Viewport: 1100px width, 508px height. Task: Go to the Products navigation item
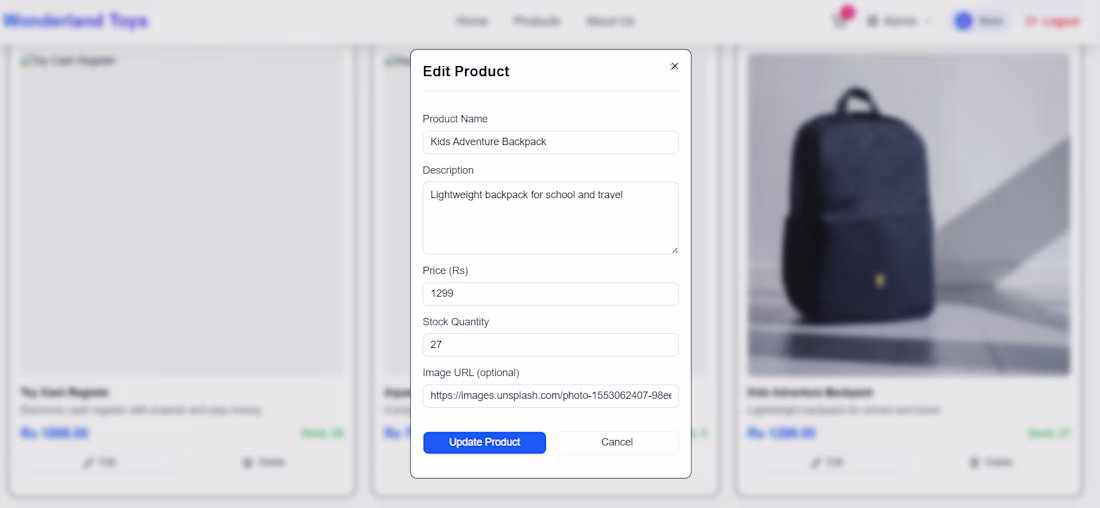537,21
